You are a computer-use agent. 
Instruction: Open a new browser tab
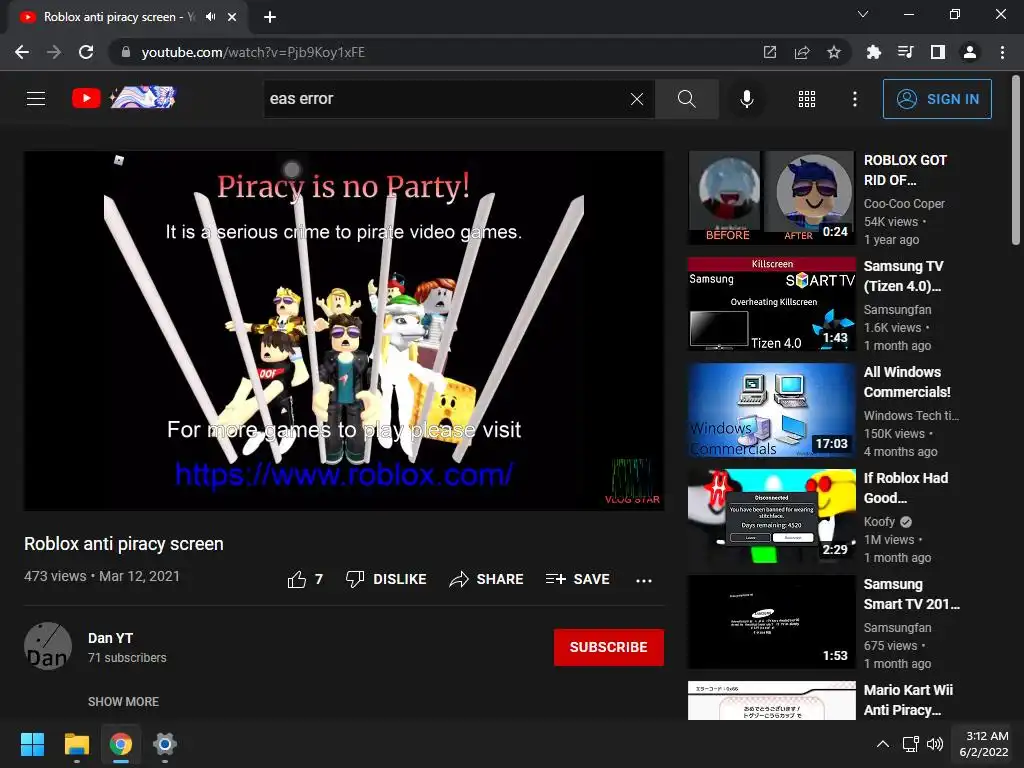click(270, 17)
